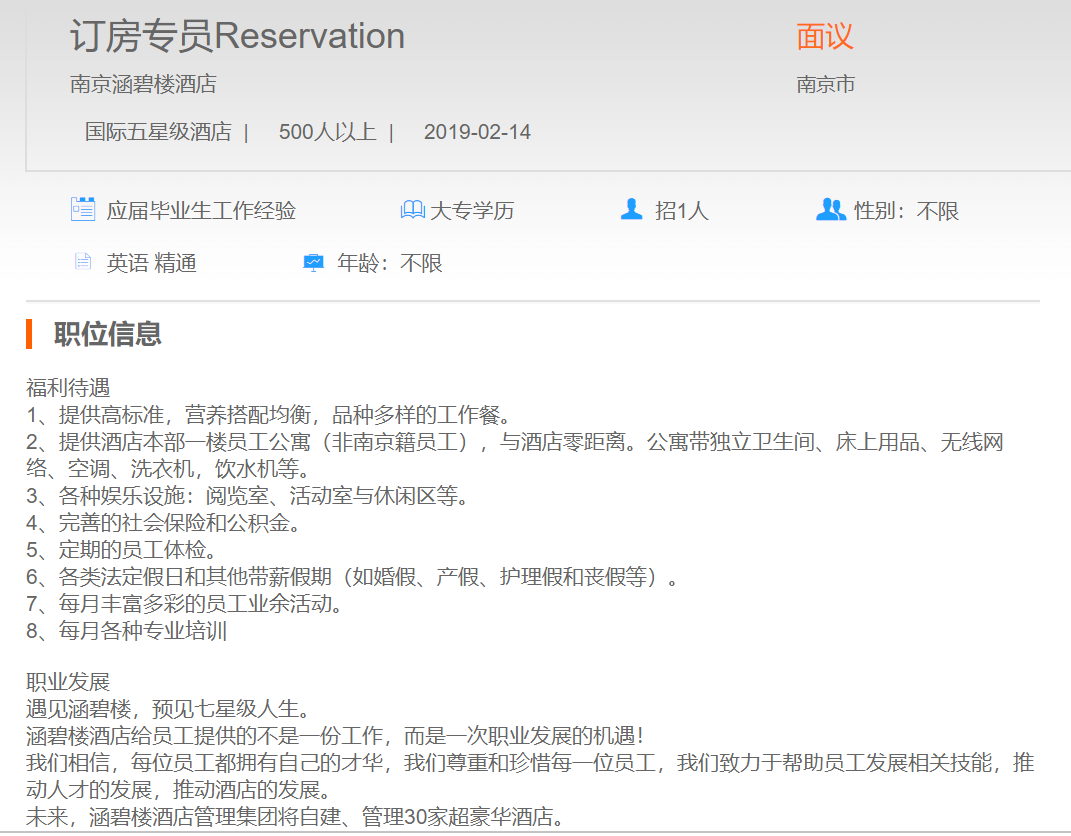Click the document icon beside 英语 精通

coord(83,262)
